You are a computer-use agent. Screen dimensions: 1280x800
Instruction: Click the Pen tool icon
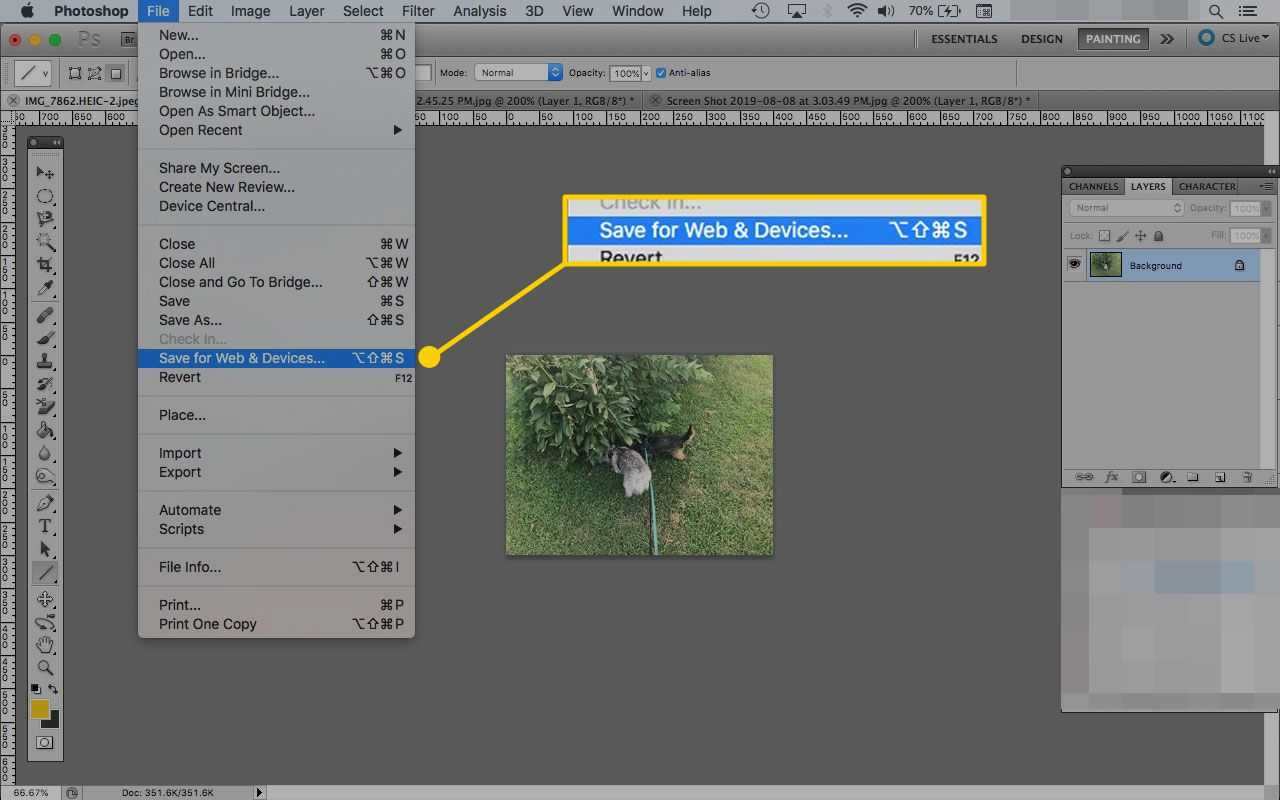[x=45, y=502]
